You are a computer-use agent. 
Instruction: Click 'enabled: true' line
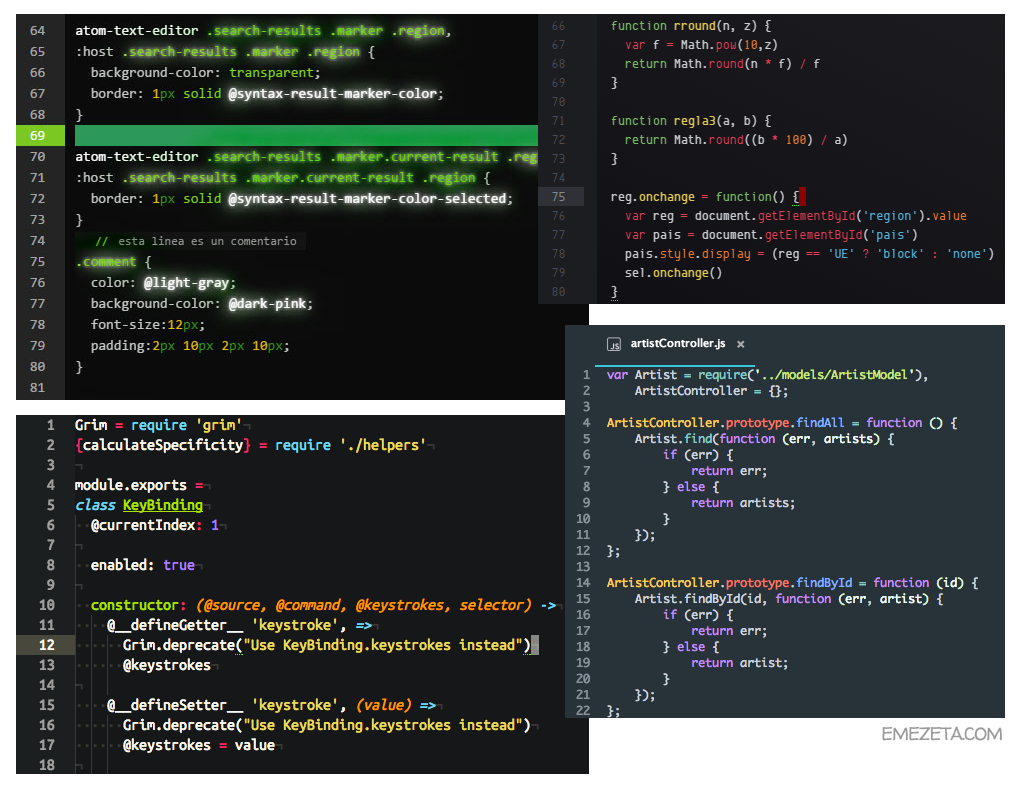tap(142, 565)
